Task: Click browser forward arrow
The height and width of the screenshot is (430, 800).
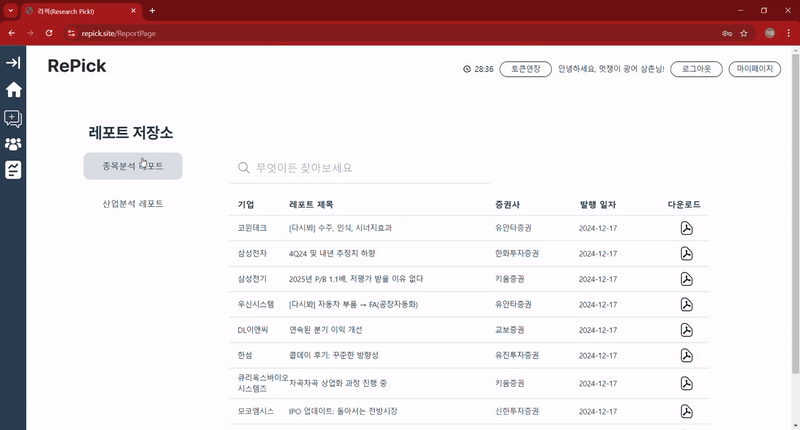Action: click(x=30, y=33)
